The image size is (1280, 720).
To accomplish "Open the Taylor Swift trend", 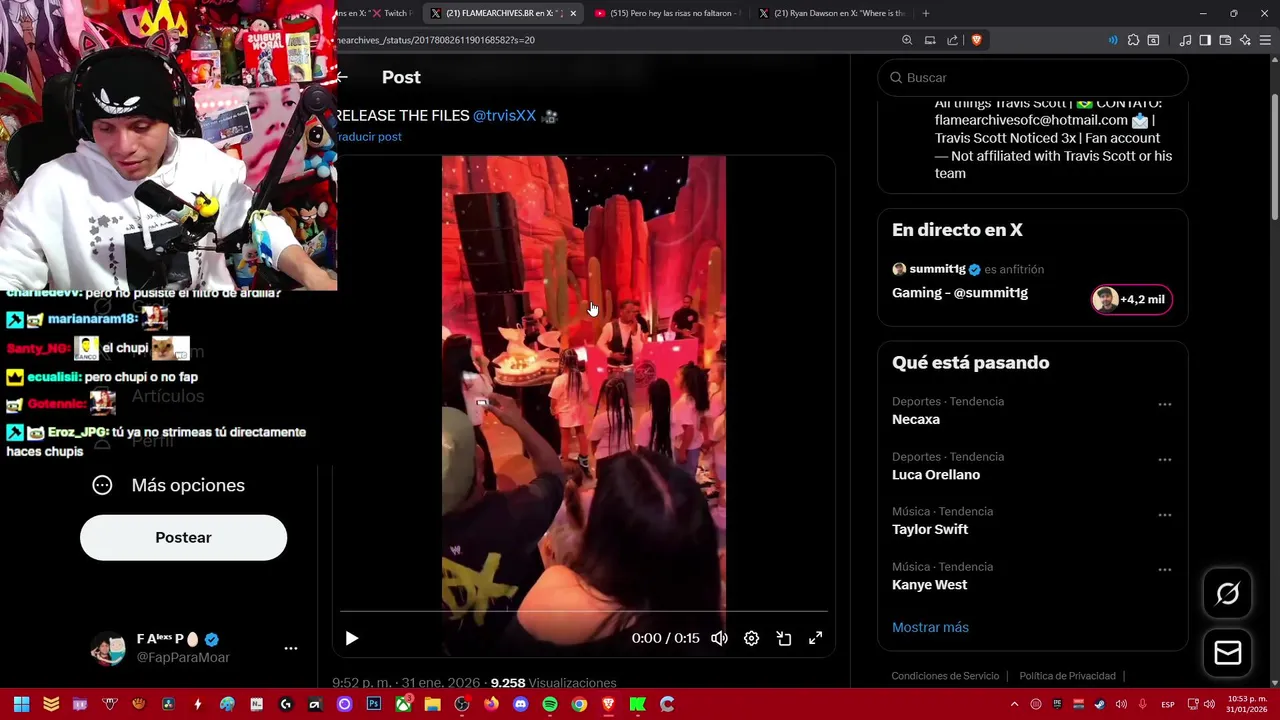I will click(x=930, y=529).
